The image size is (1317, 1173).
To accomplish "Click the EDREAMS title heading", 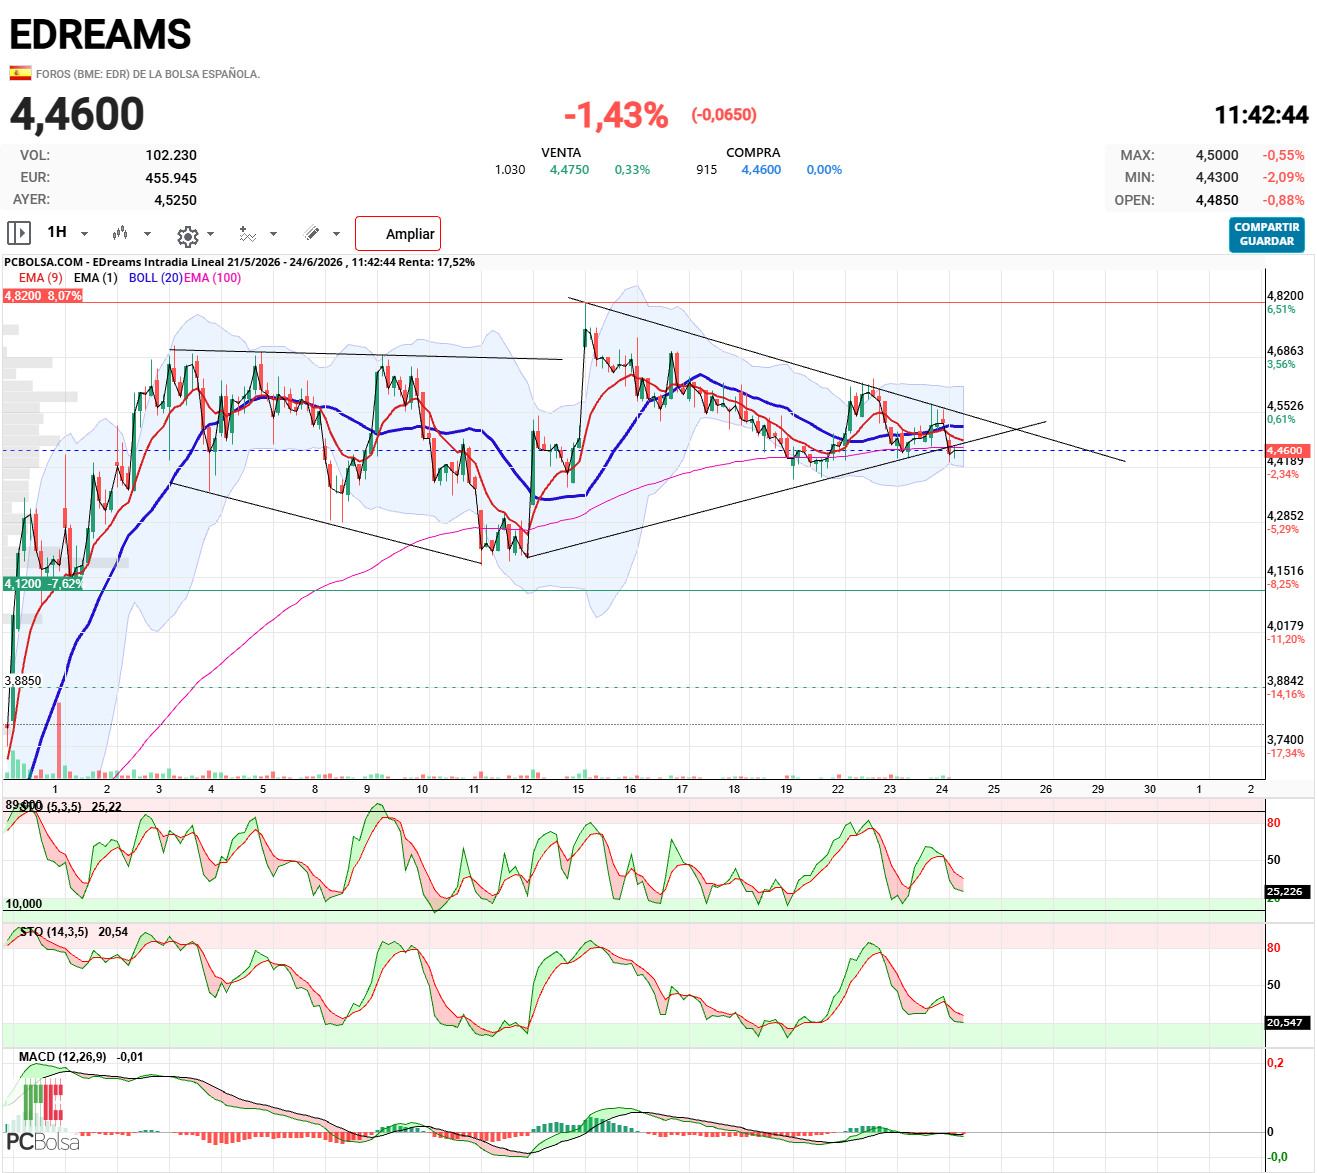I will (x=100, y=35).
